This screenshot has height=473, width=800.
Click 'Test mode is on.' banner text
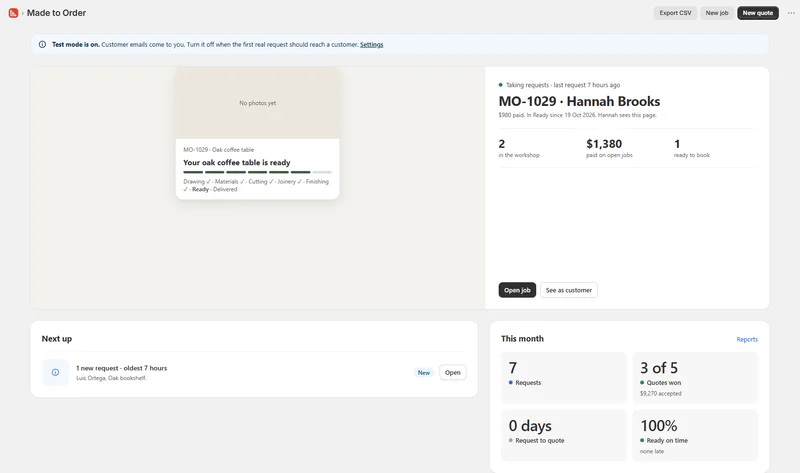tap(76, 44)
